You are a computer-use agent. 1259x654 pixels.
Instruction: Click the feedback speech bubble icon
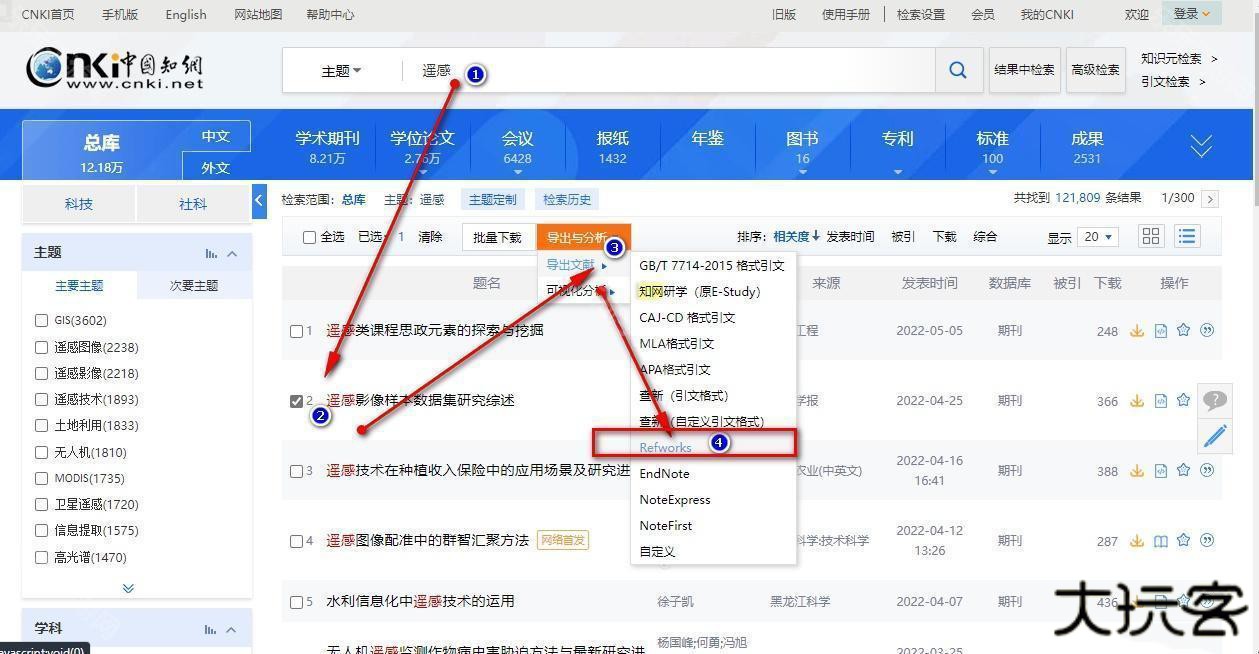[x=1215, y=400]
